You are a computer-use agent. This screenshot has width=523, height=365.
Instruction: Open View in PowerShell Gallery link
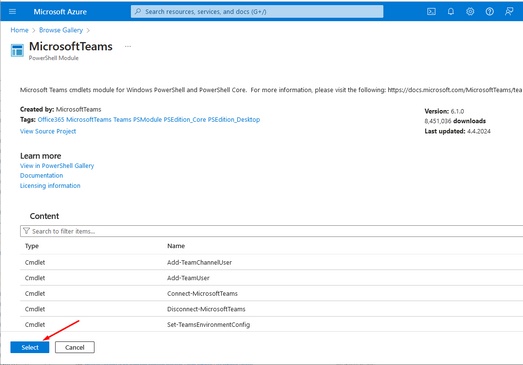(57, 165)
